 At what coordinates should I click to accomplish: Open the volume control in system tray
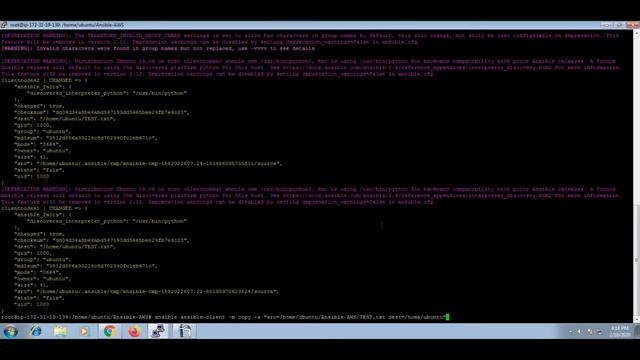(x=580, y=332)
